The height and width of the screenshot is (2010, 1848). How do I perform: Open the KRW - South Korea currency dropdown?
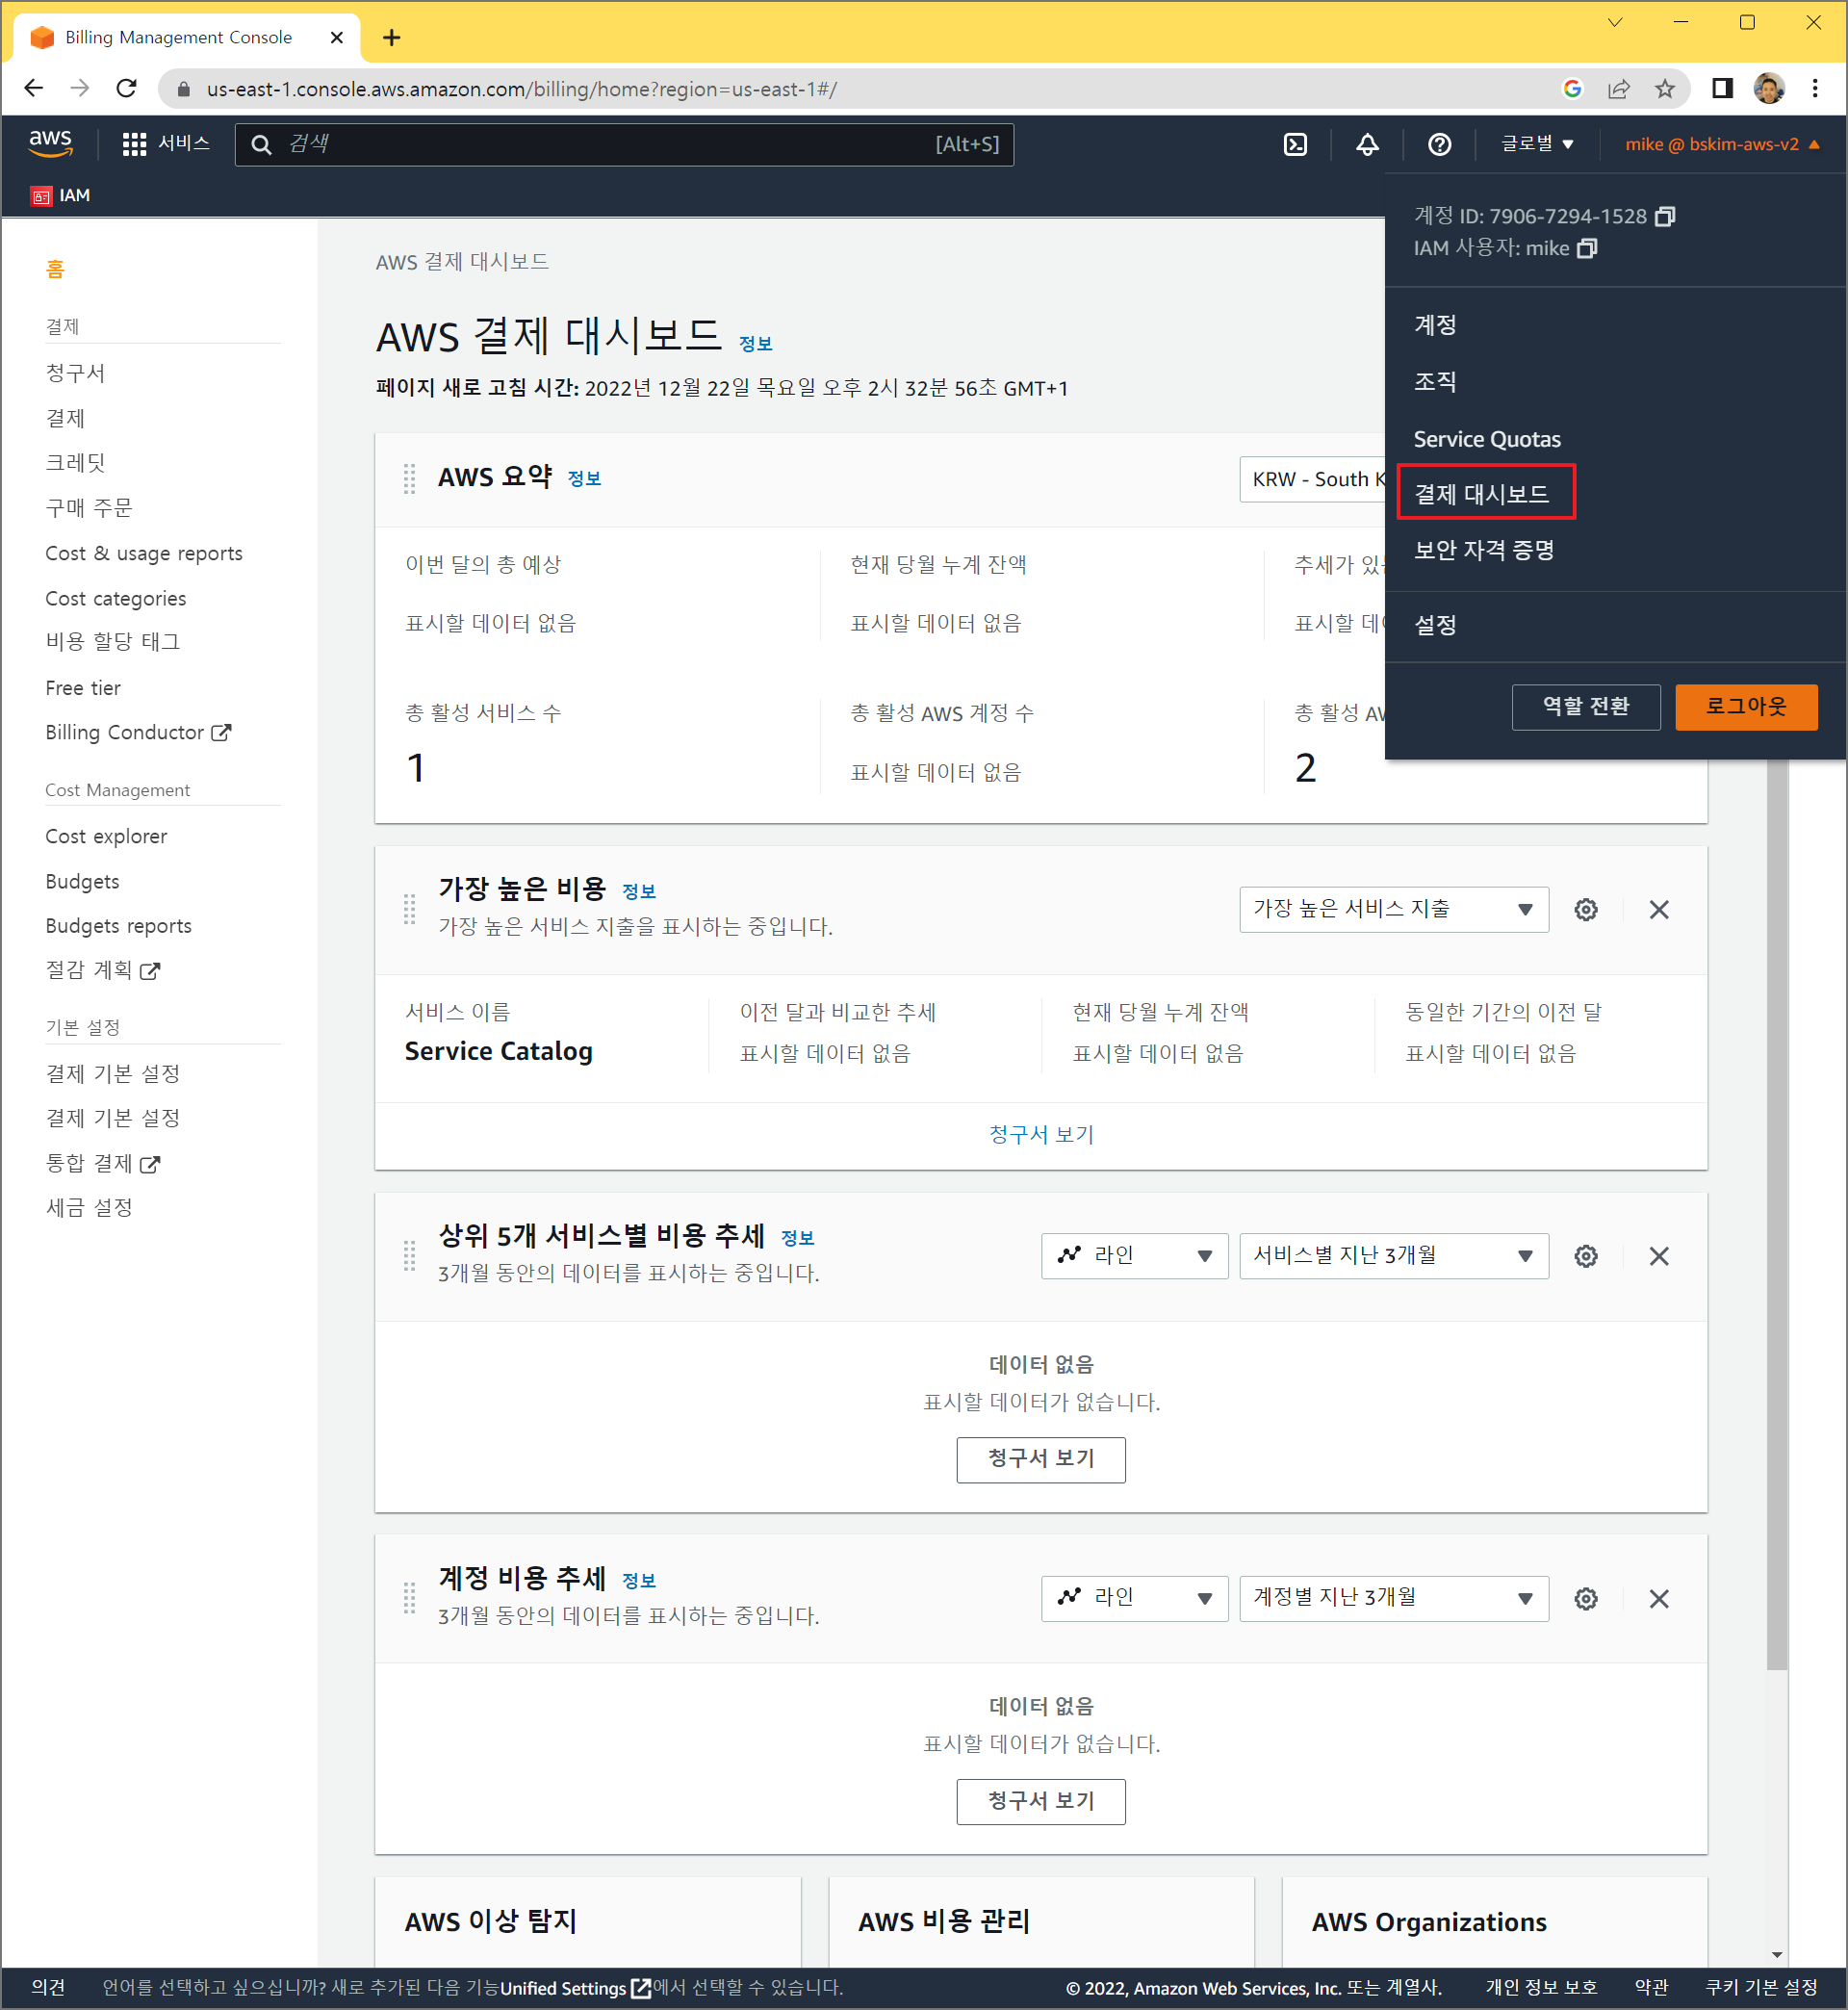(x=1312, y=479)
